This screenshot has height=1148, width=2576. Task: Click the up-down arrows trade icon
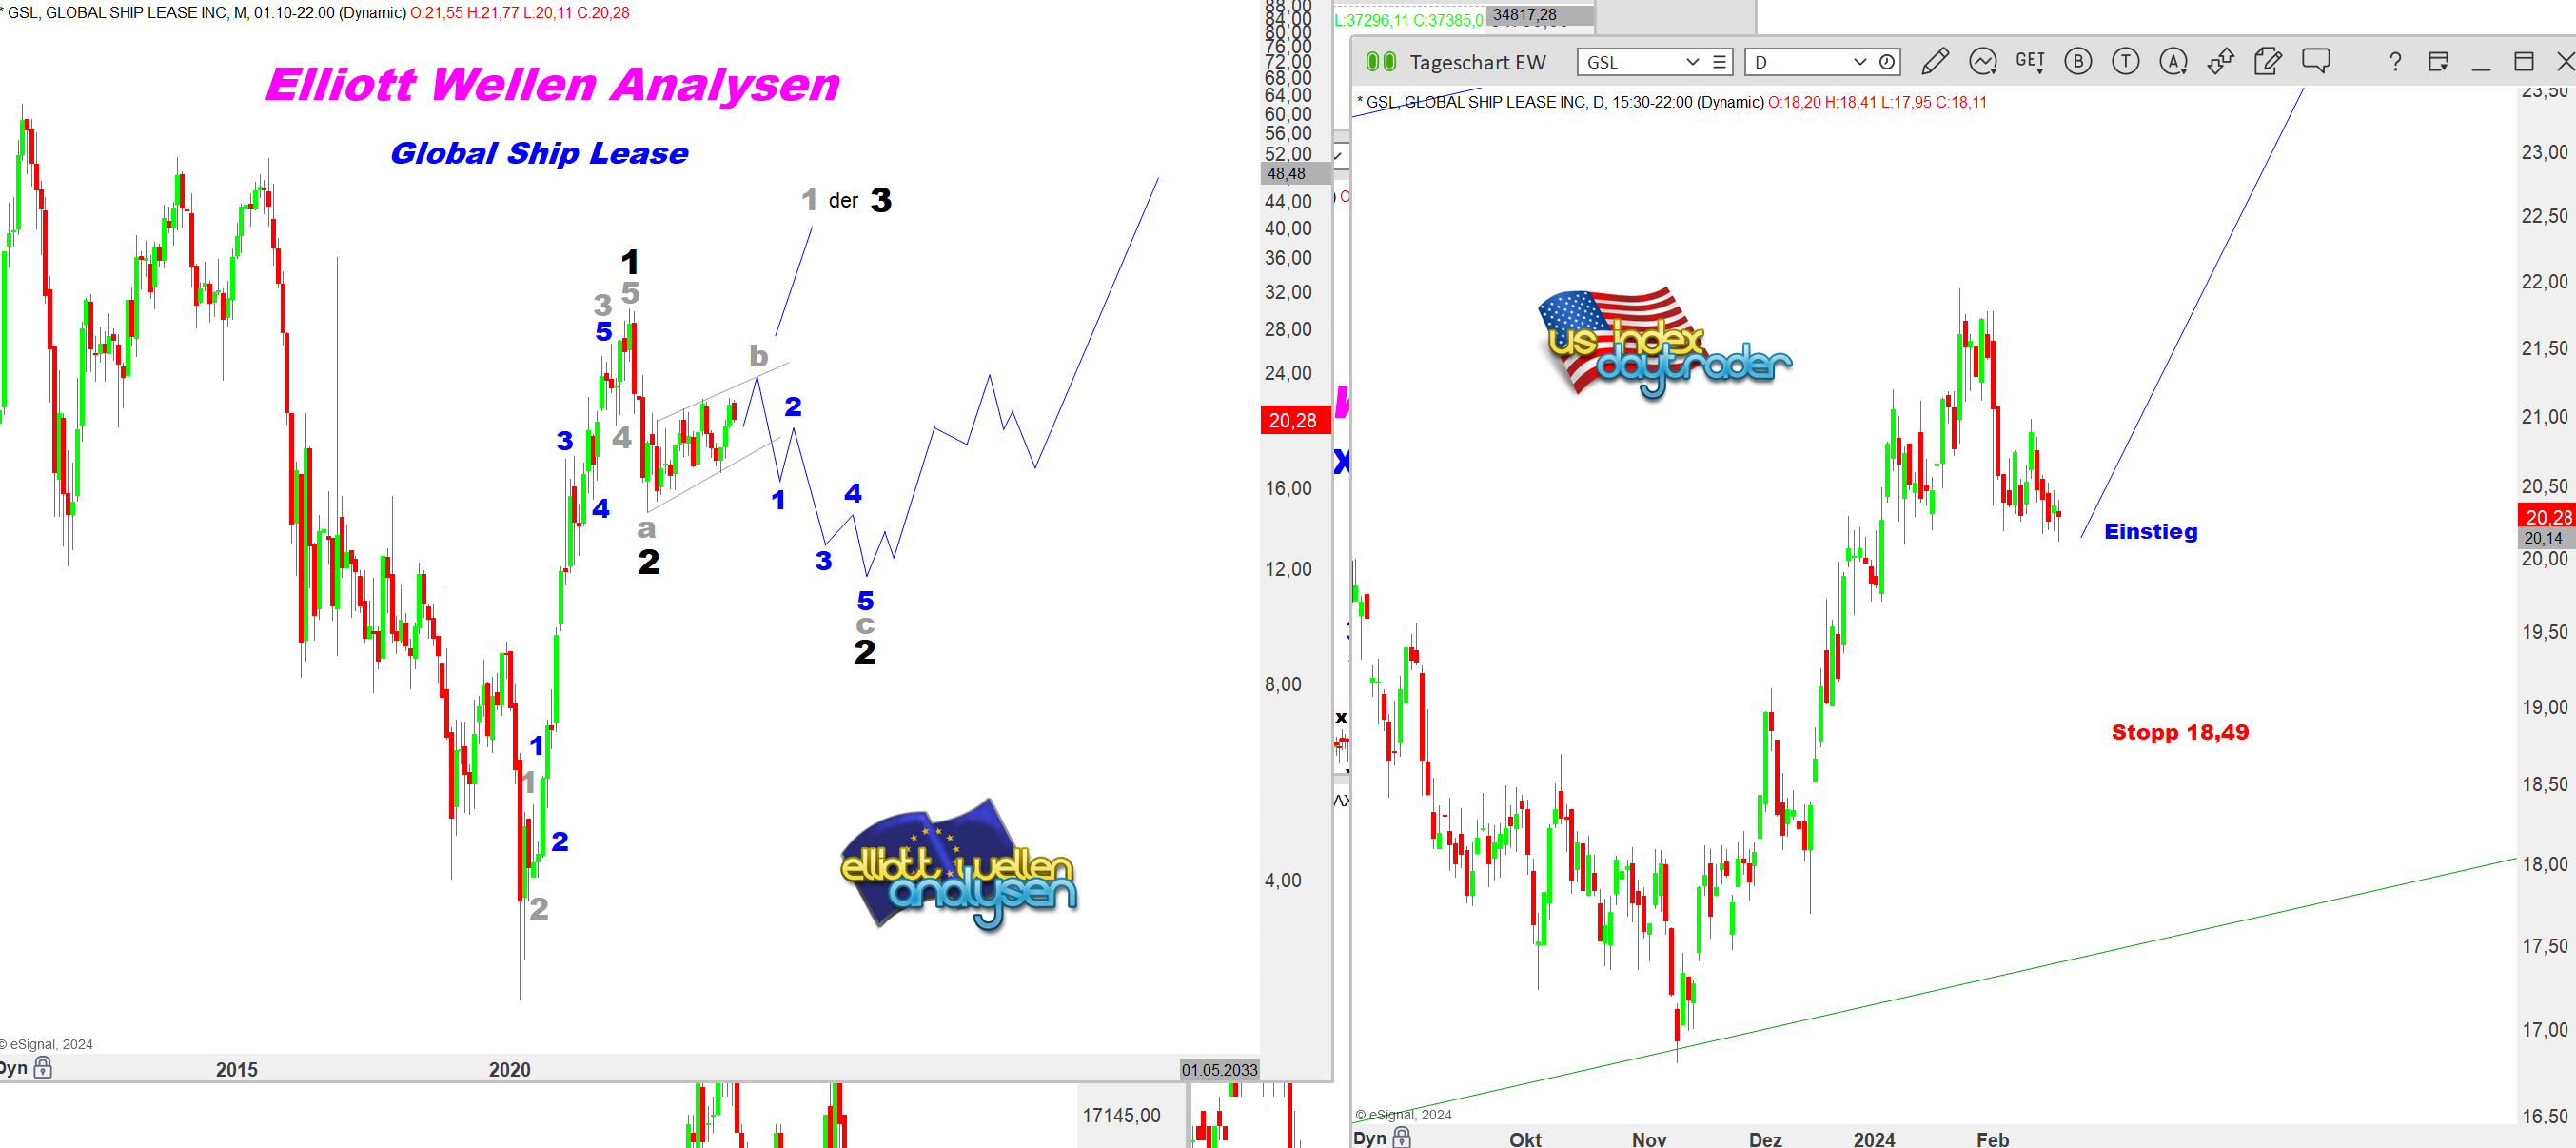click(x=2220, y=62)
